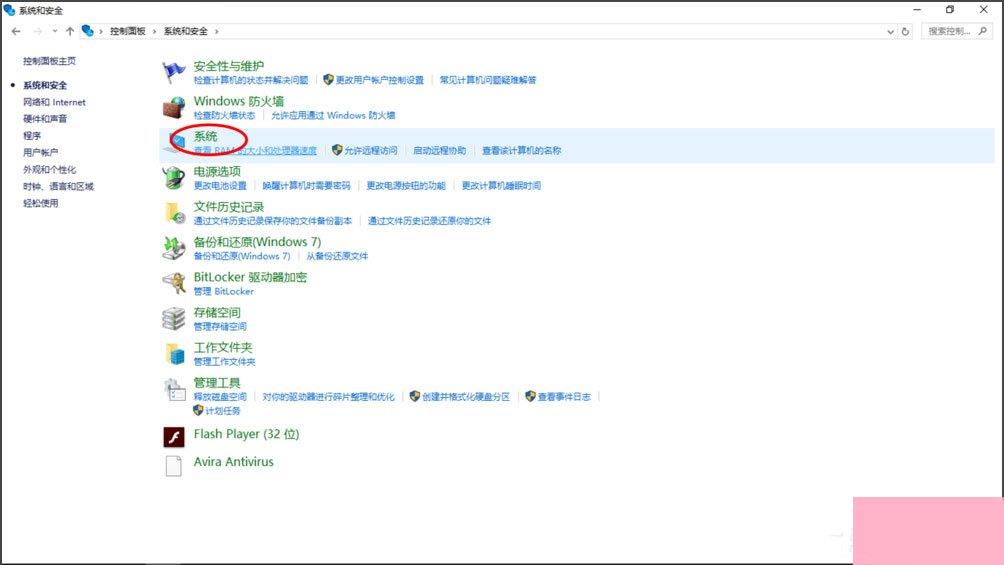This screenshot has height=565, width=1004.
Task: Select 控制面板 in the breadcrumb
Action: point(127,31)
